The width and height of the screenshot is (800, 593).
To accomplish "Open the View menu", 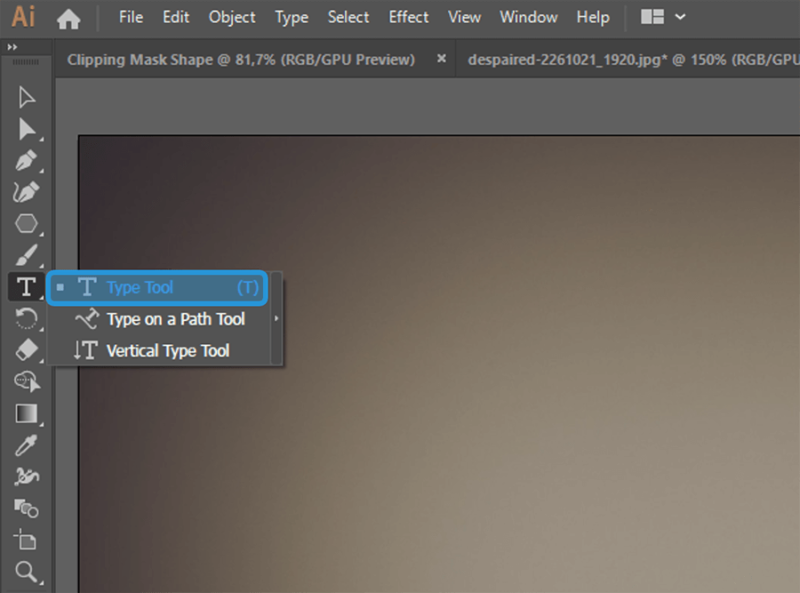I will (464, 17).
